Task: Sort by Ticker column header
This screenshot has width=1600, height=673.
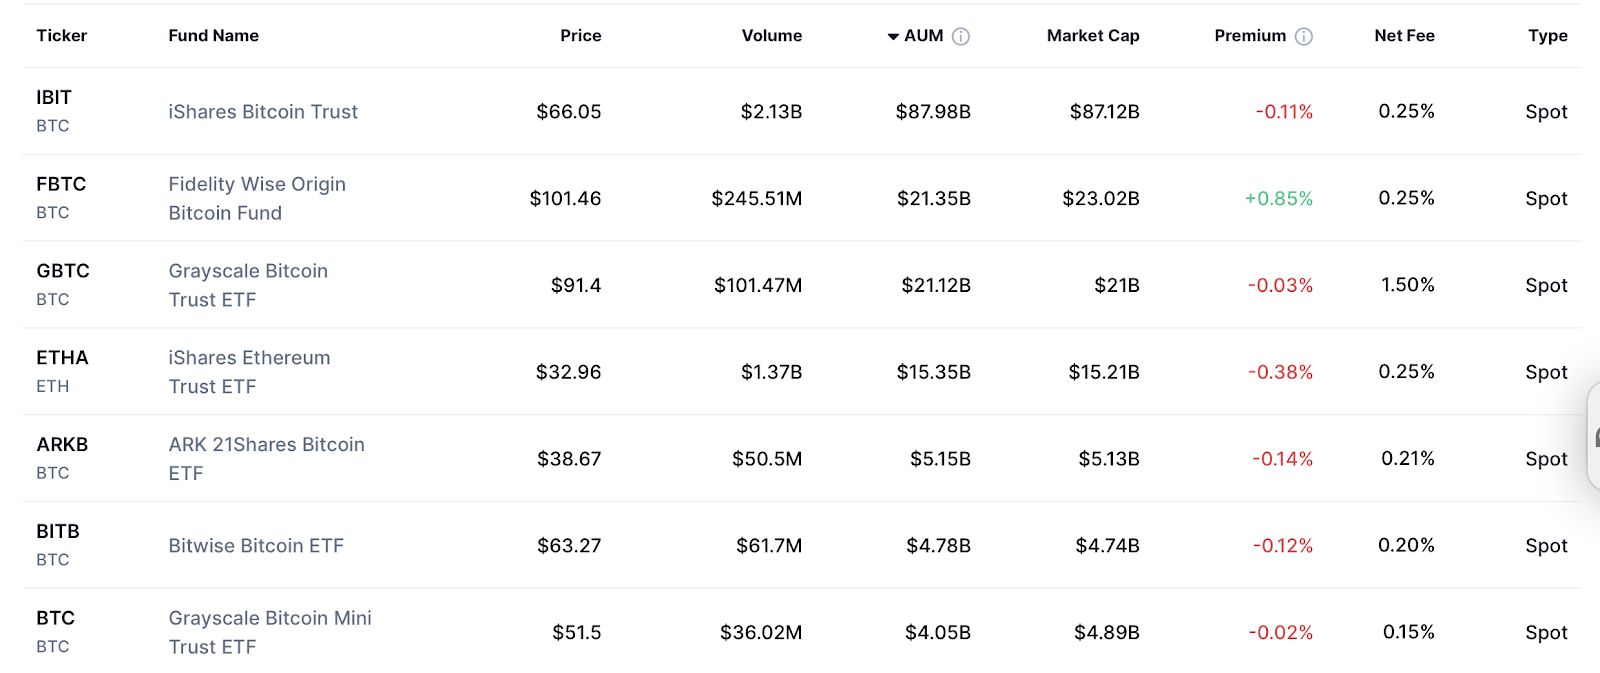Action: (x=62, y=36)
